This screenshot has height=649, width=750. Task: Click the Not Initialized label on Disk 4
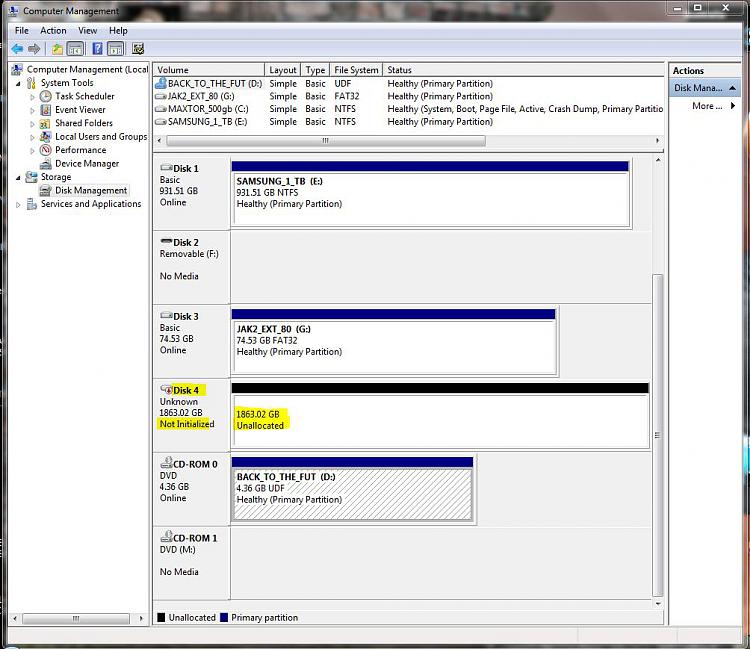(187, 424)
